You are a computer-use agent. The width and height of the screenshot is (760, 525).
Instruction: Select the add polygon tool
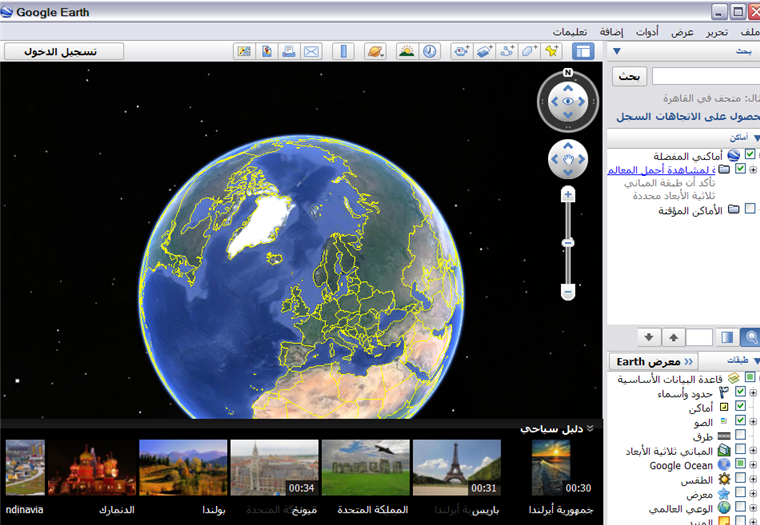[x=528, y=51]
